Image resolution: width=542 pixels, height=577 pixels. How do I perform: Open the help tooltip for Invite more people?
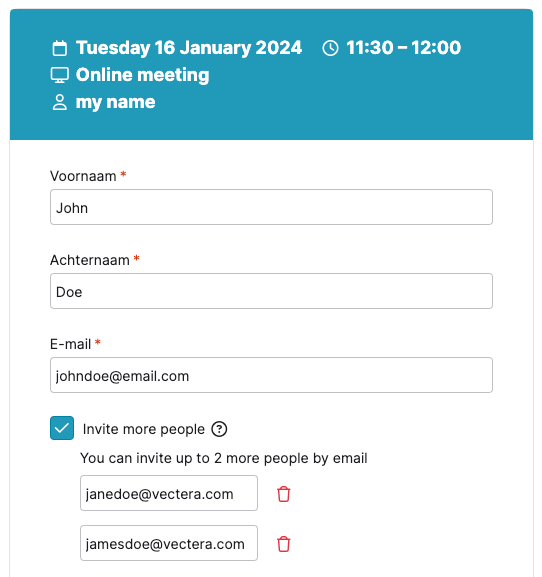[x=219, y=429]
